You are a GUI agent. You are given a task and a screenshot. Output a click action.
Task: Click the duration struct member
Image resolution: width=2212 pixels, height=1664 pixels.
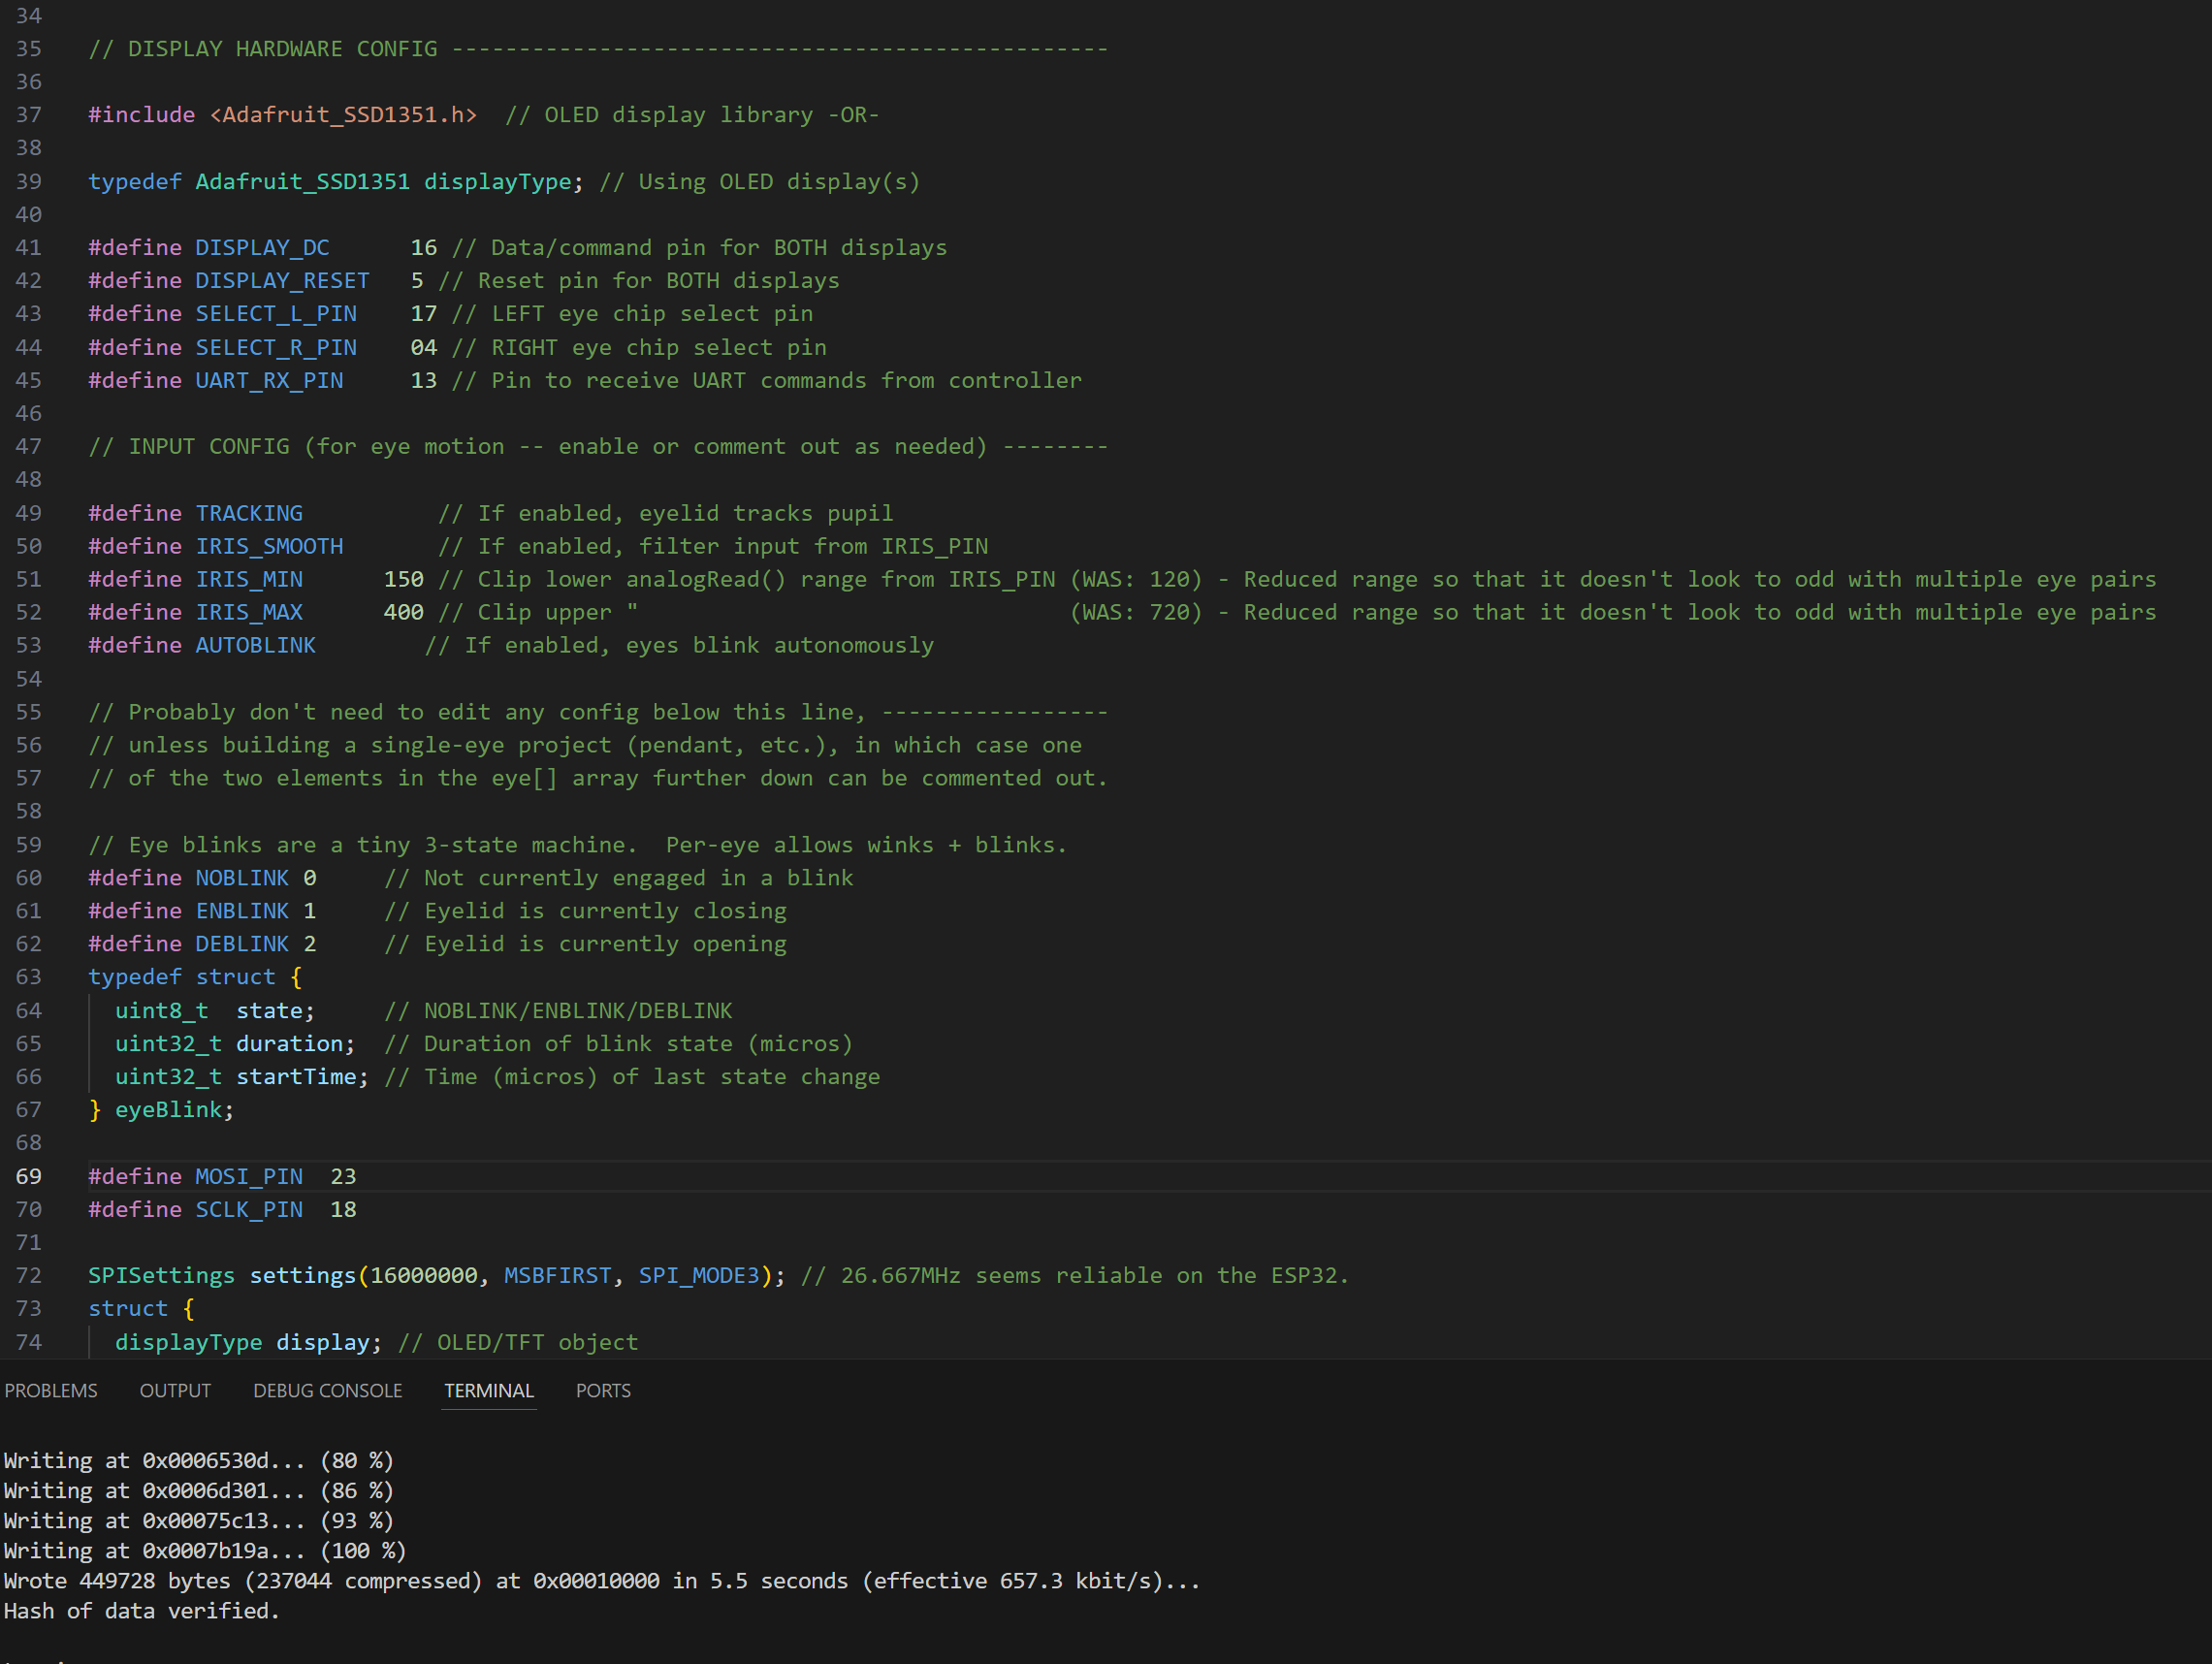(289, 1043)
